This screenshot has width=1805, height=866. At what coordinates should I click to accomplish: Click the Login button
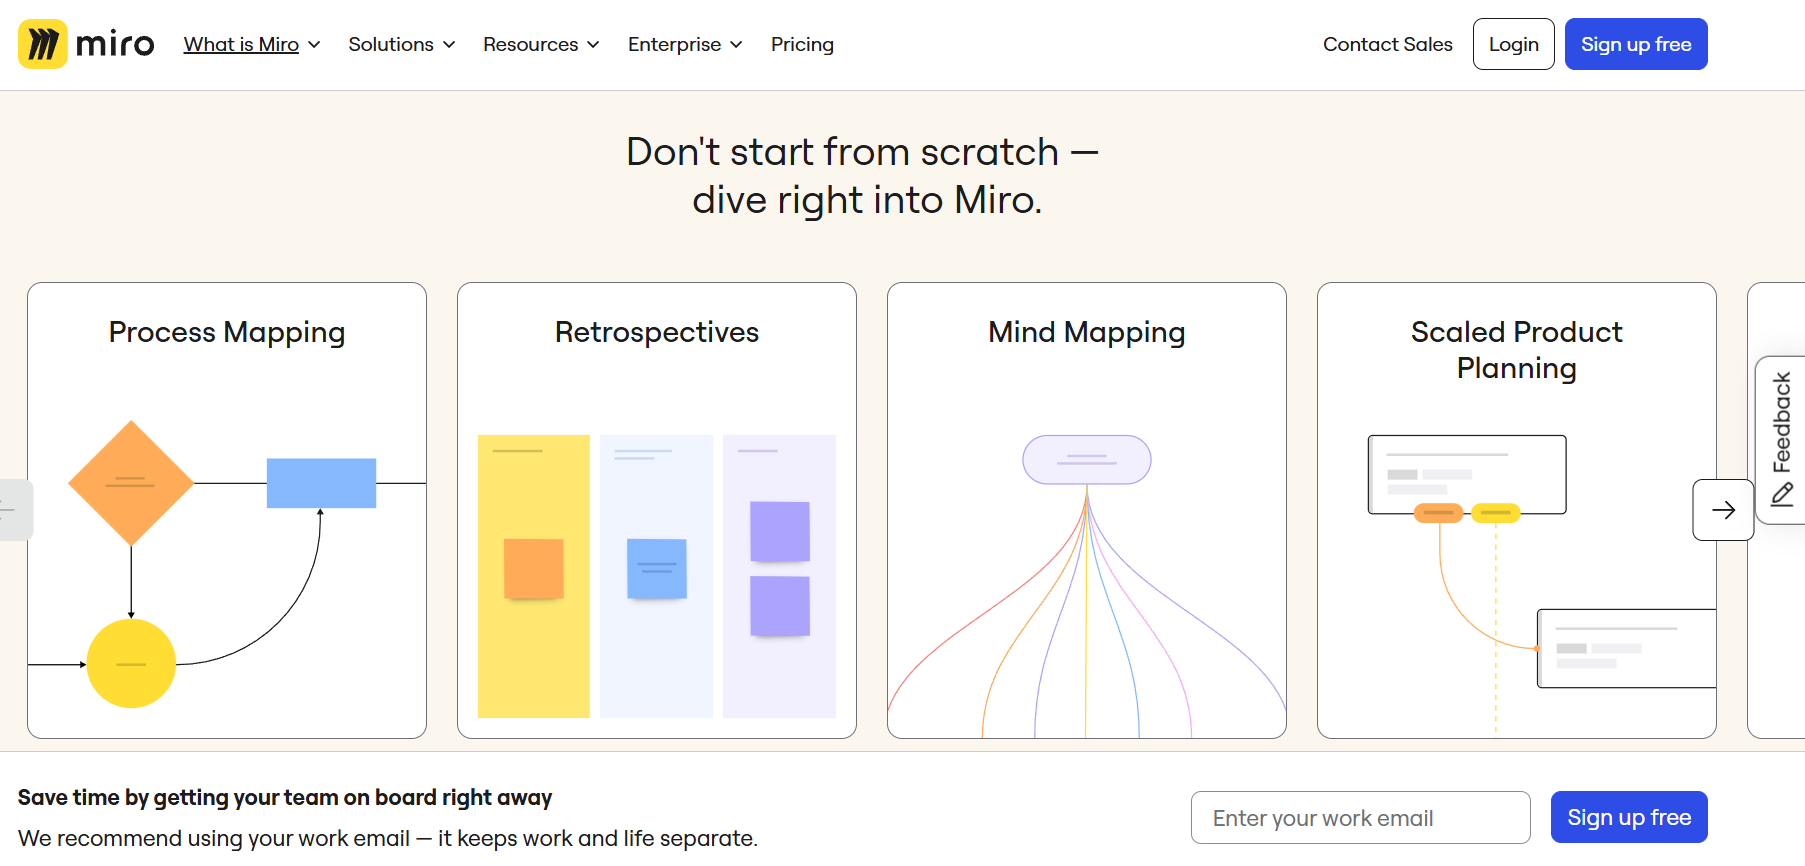tap(1513, 44)
